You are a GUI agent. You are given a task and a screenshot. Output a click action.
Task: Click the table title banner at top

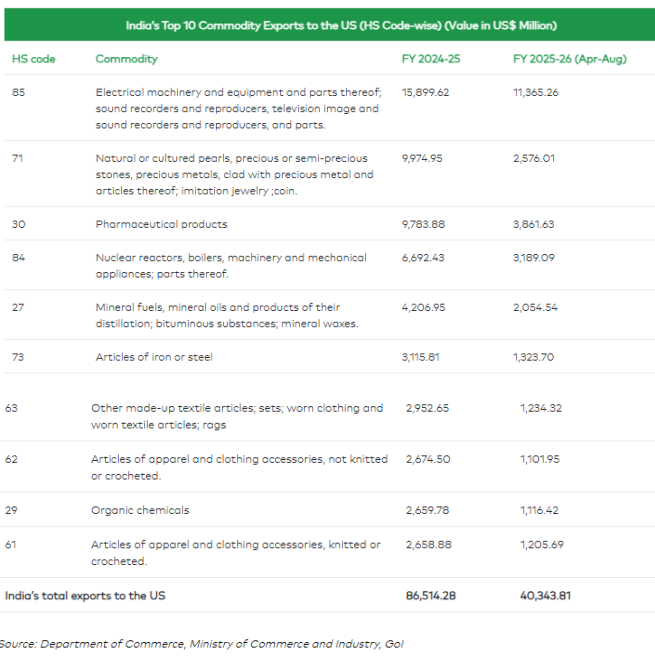(x=327, y=25)
